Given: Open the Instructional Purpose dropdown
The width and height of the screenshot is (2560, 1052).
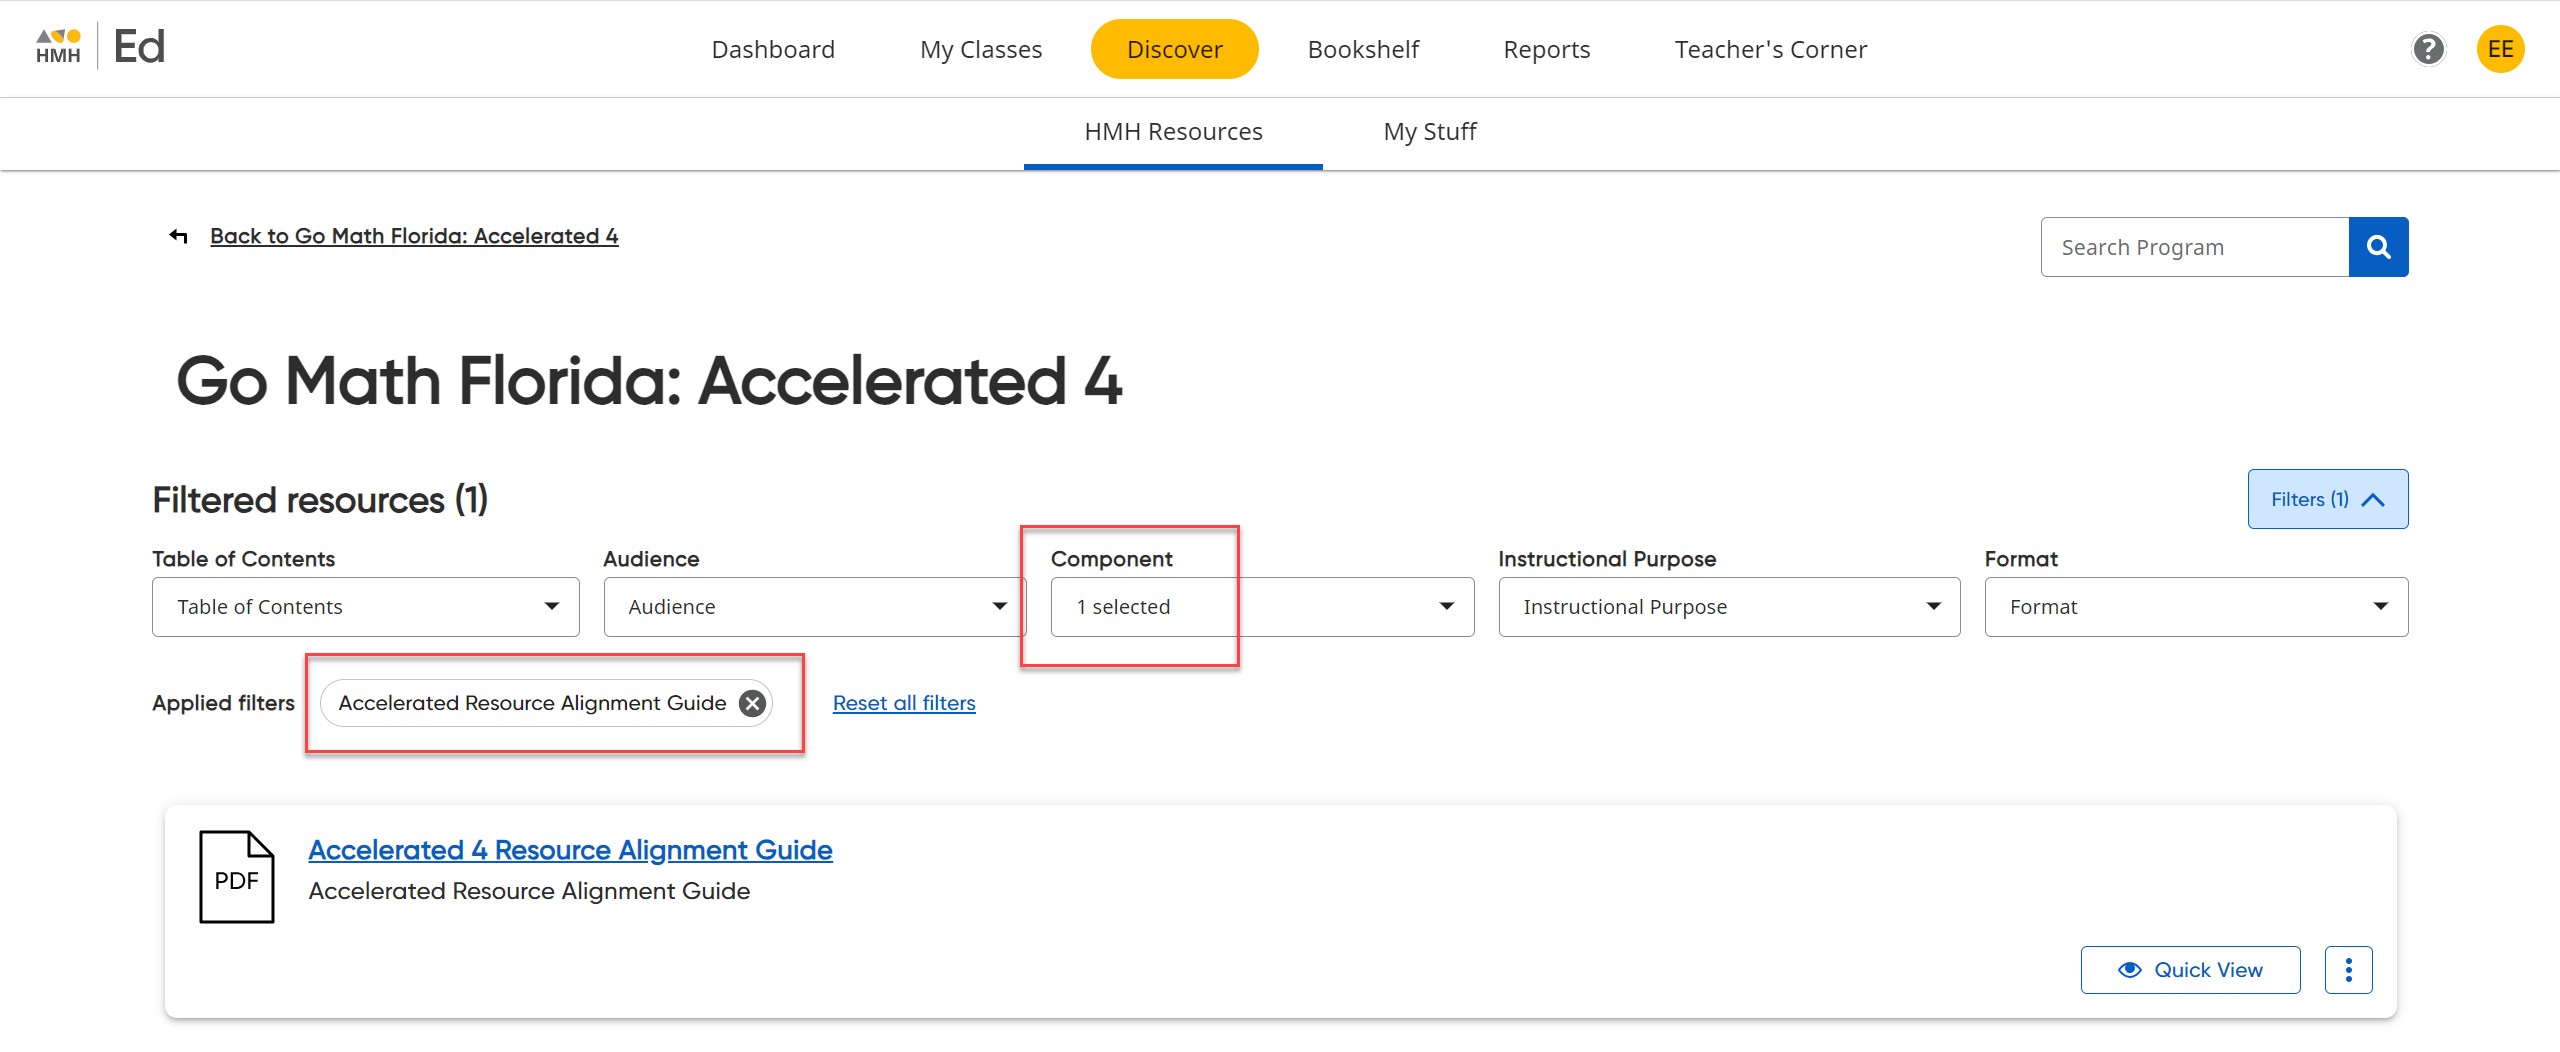Looking at the screenshot, I should [1728, 606].
